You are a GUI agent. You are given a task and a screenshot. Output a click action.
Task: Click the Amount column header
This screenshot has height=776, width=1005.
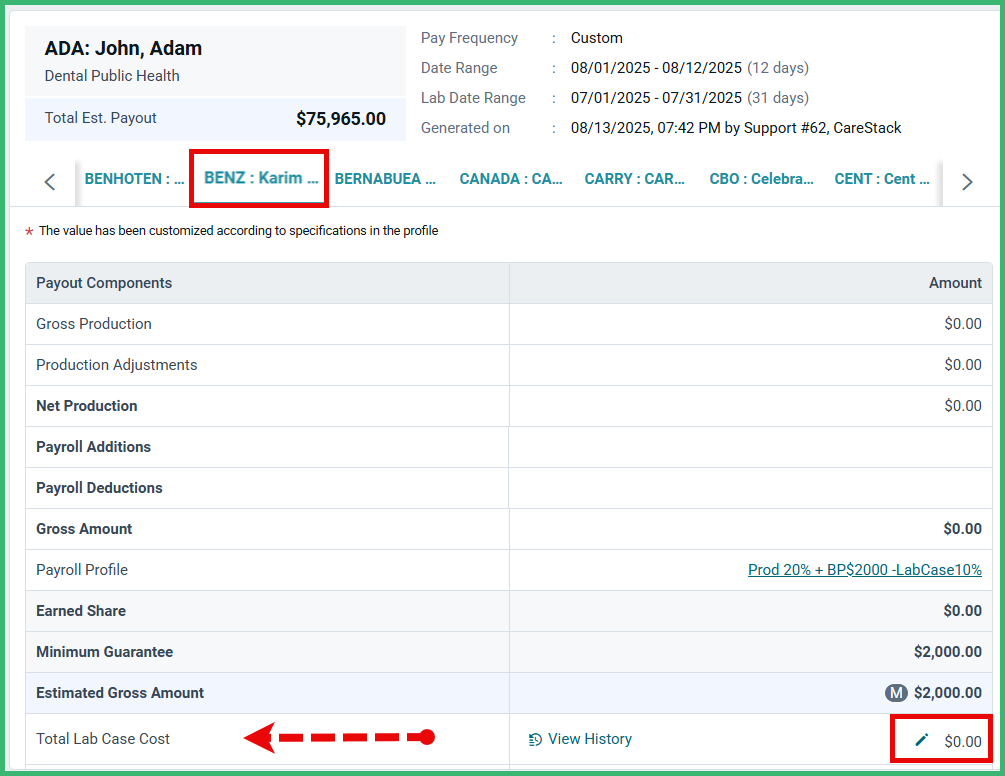click(x=955, y=283)
